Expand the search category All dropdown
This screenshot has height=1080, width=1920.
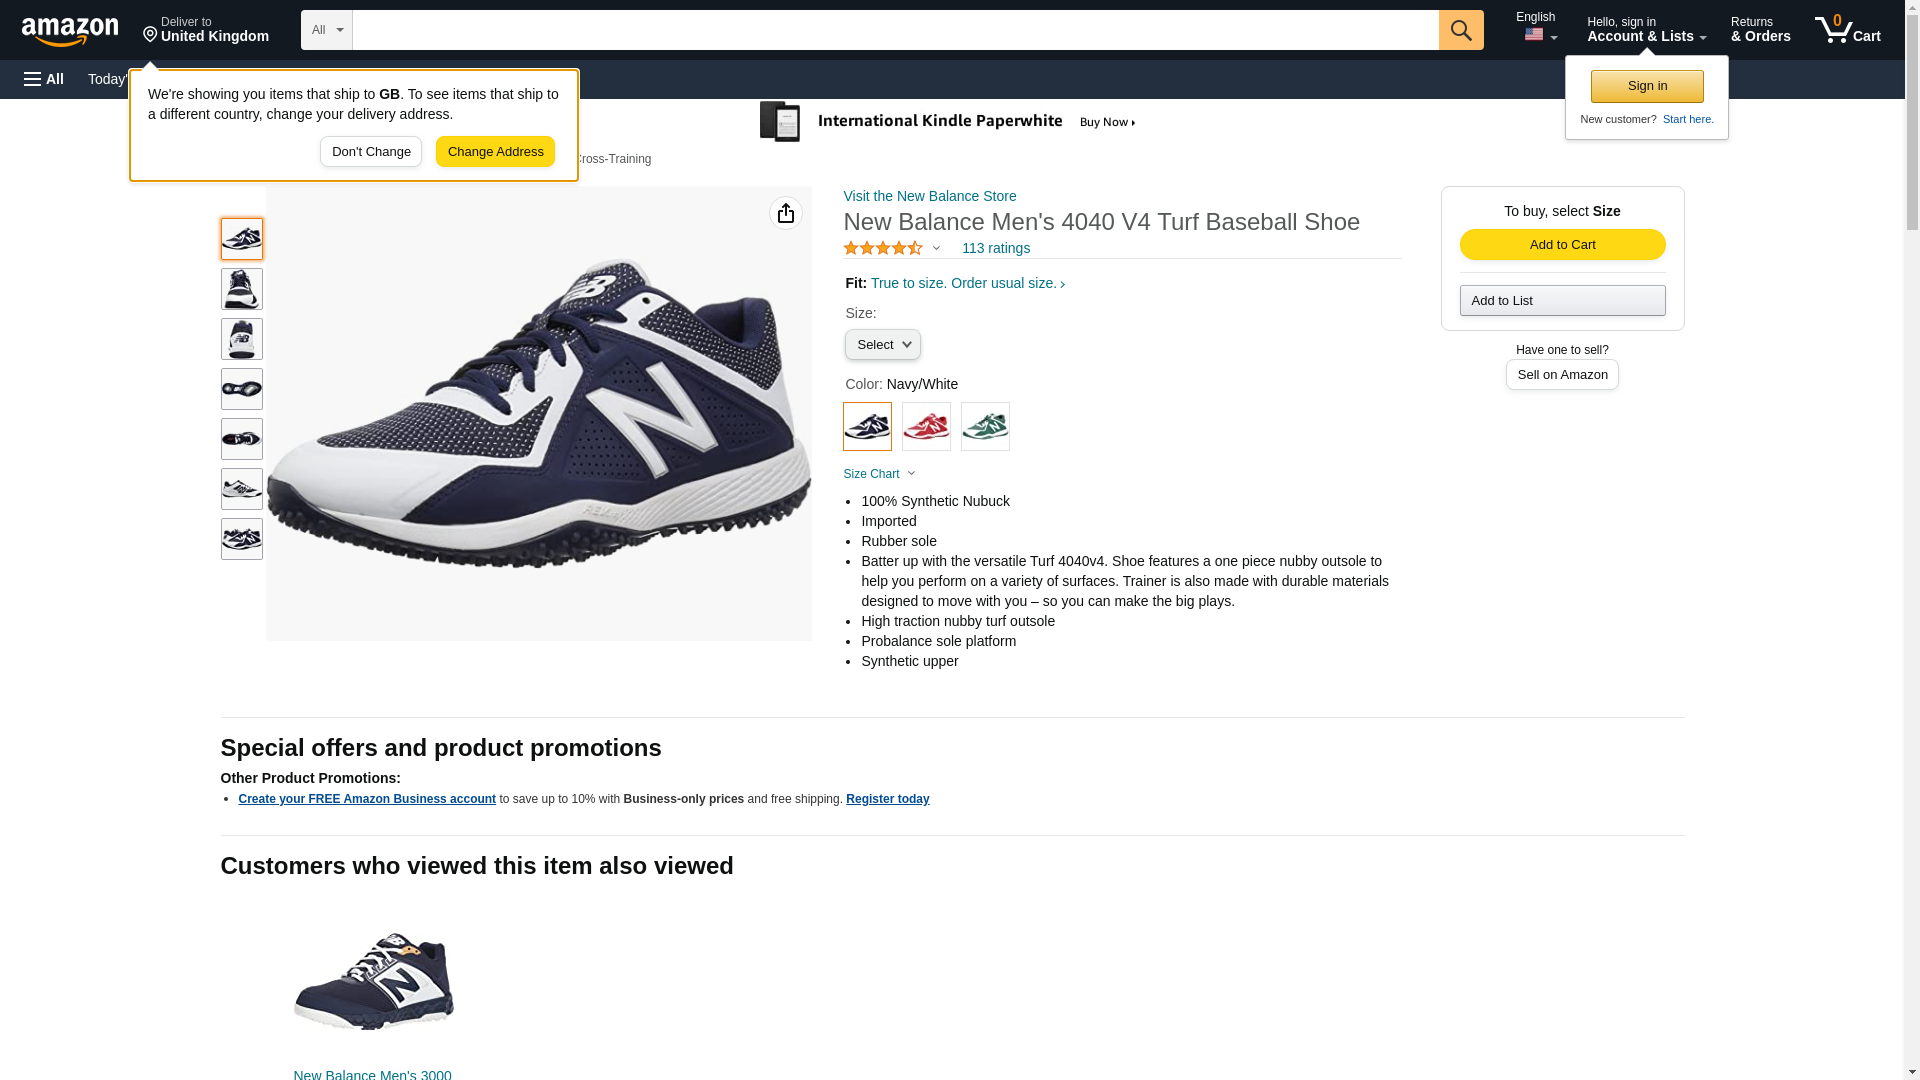(x=326, y=30)
